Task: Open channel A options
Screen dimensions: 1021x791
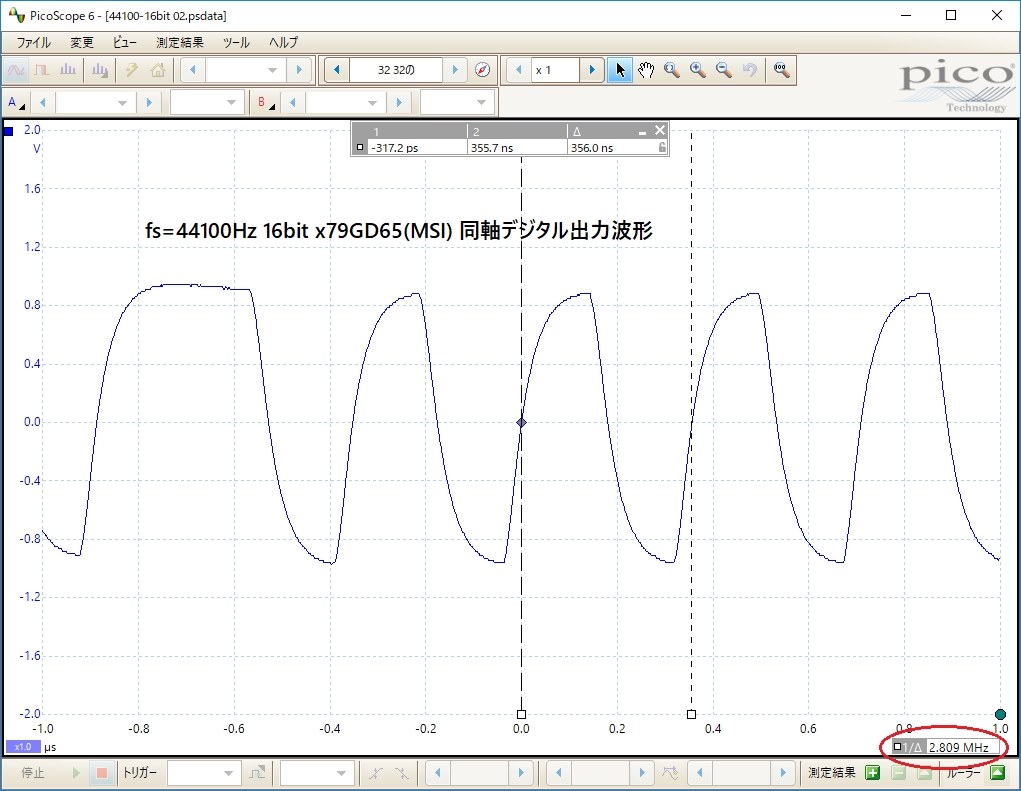Action: tap(16, 102)
